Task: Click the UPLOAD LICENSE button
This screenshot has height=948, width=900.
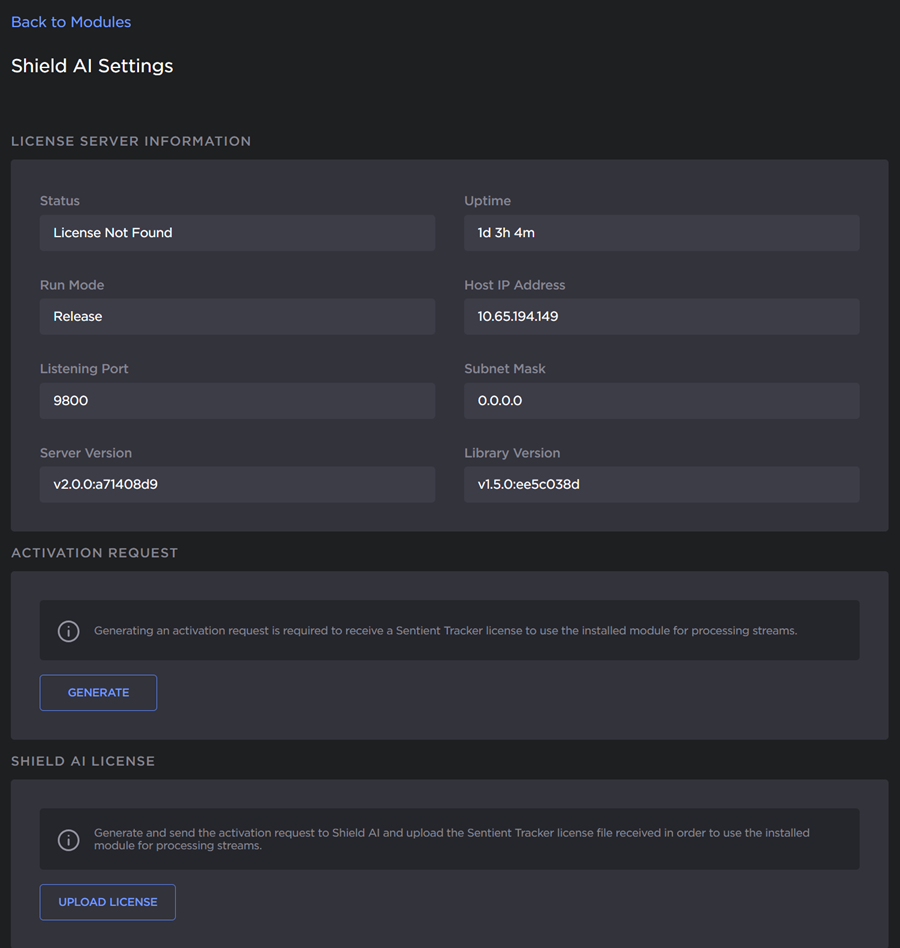Action: pos(108,902)
